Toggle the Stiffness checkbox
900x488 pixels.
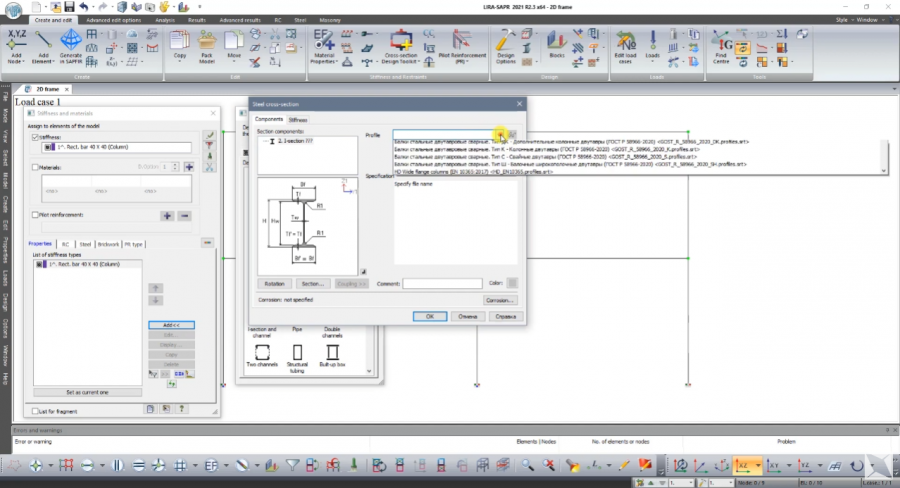[36, 138]
